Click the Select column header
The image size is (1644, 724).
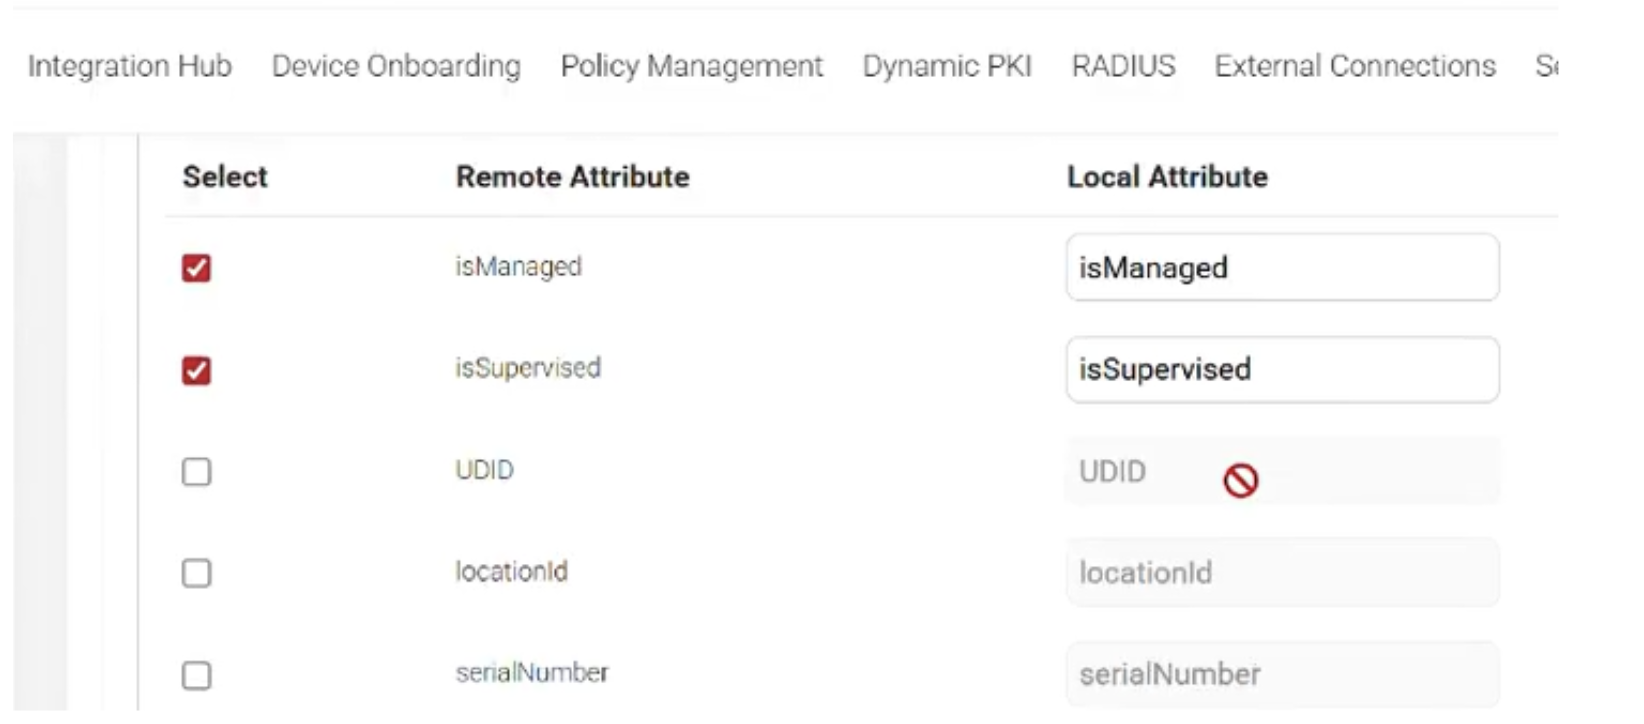tap(225, 177)
